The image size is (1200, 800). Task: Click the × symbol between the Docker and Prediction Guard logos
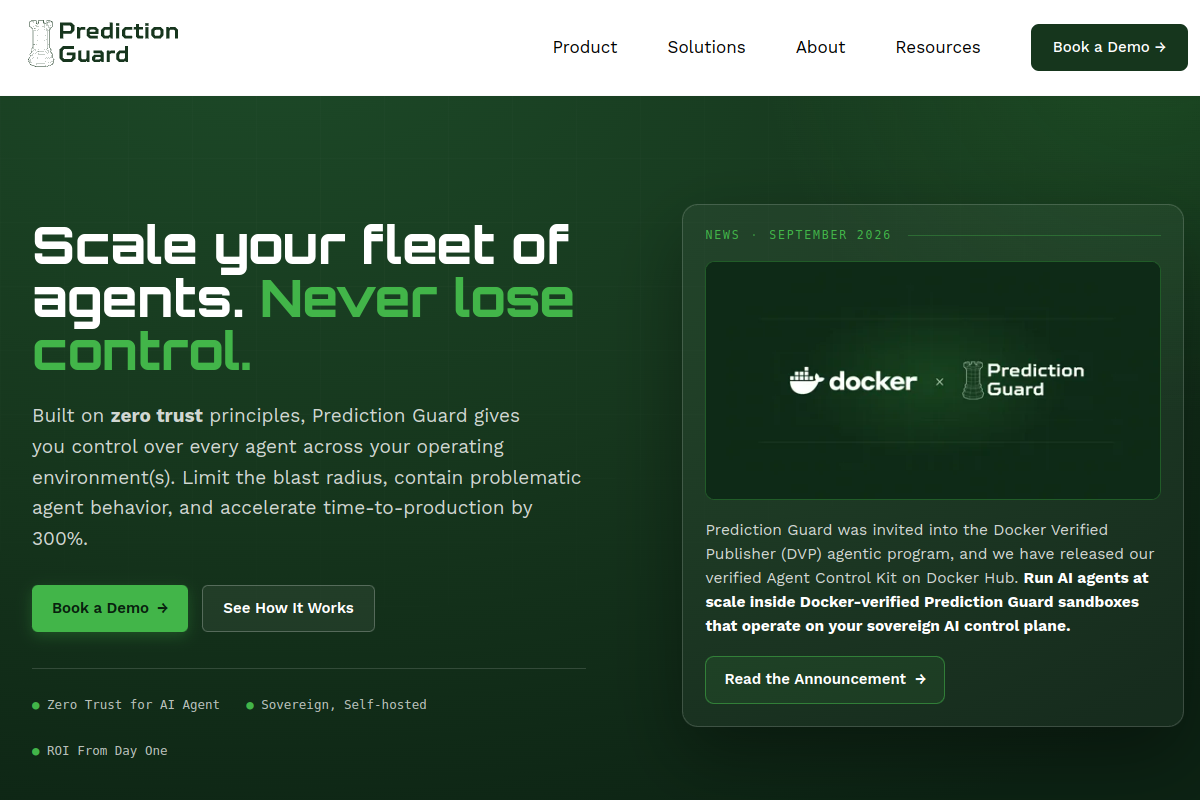point(939,381)
